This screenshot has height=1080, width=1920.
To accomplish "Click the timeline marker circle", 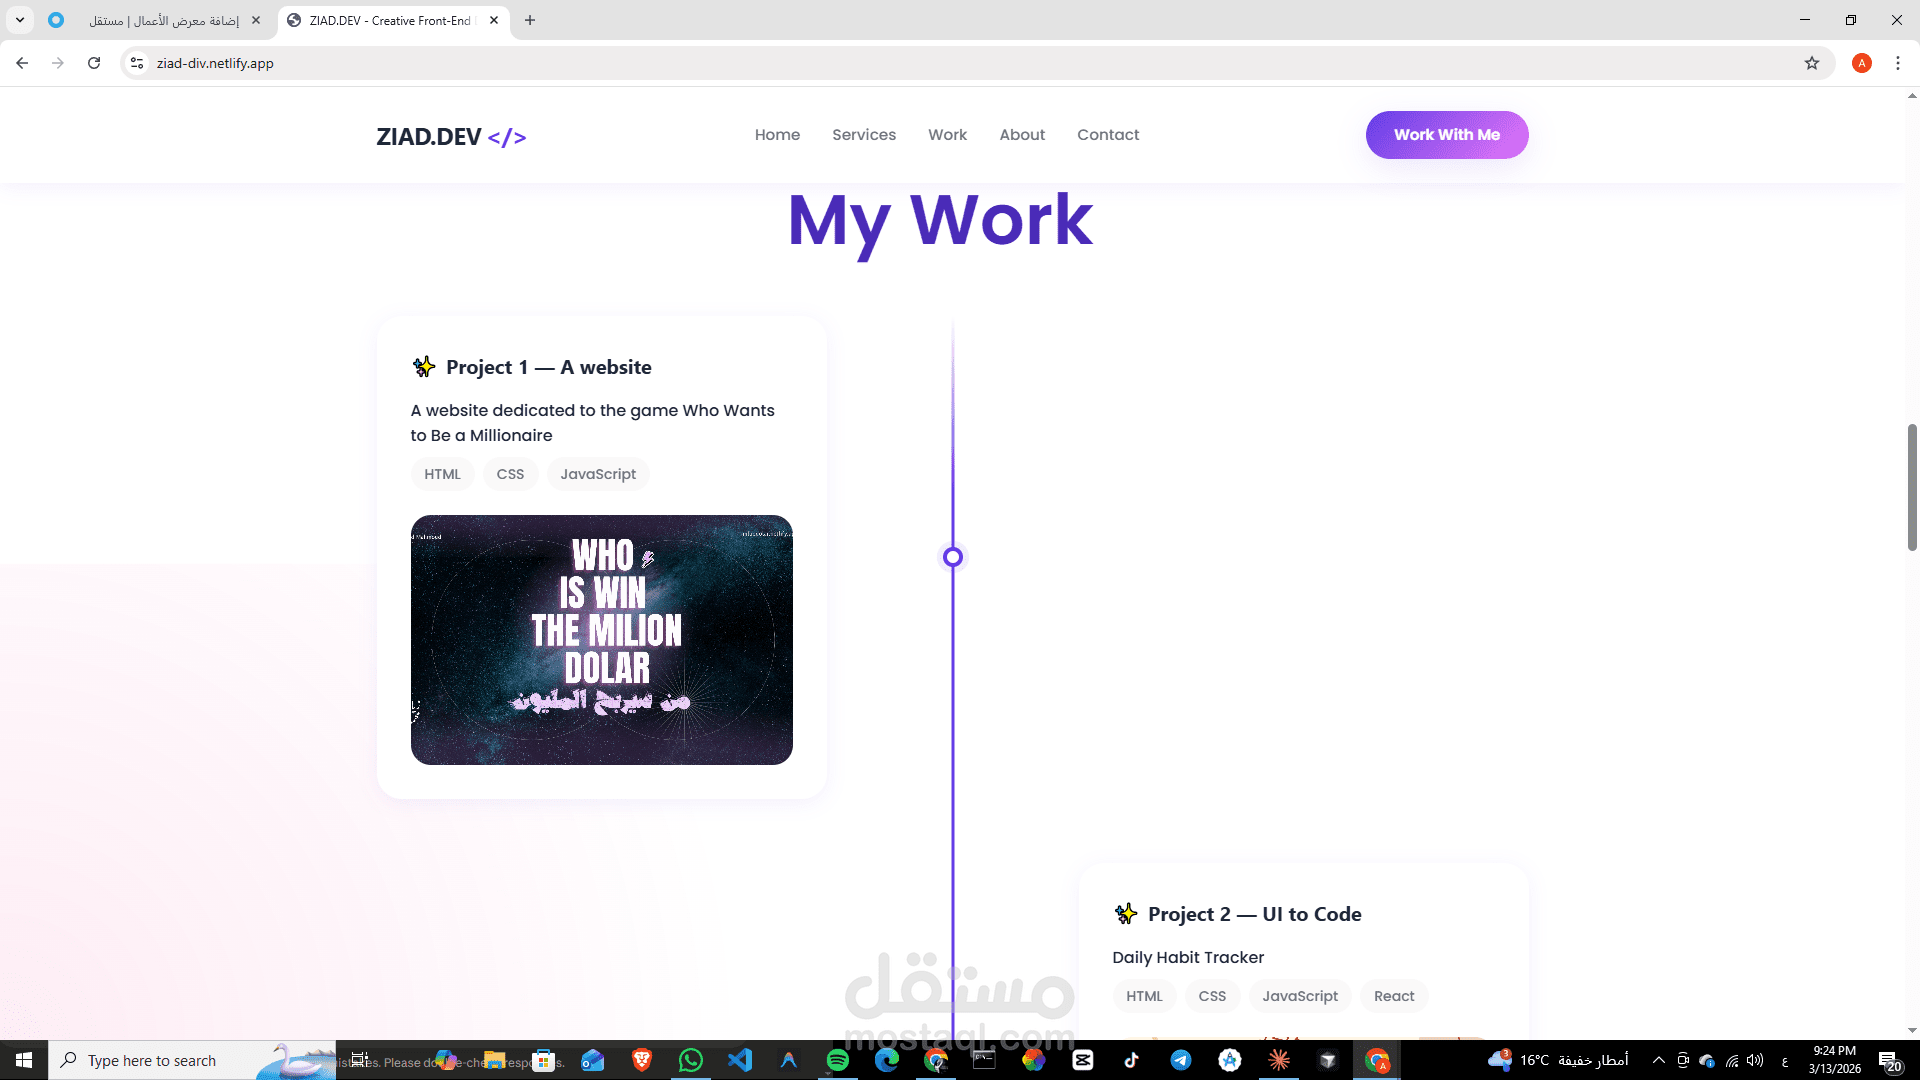I will click(953, 557).
